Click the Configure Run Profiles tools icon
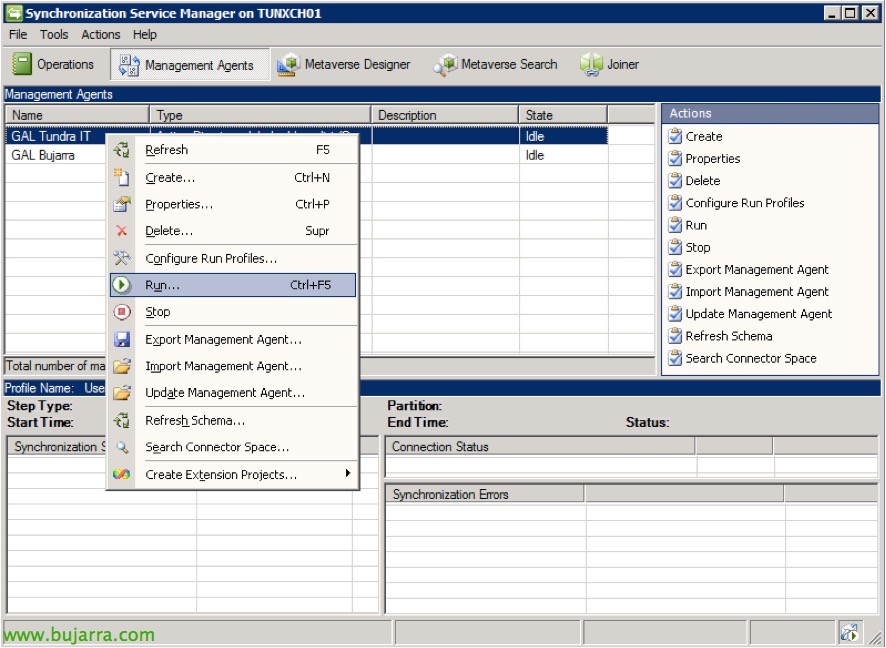Viewport: 886px width, 648px height. tap(121, 258)
